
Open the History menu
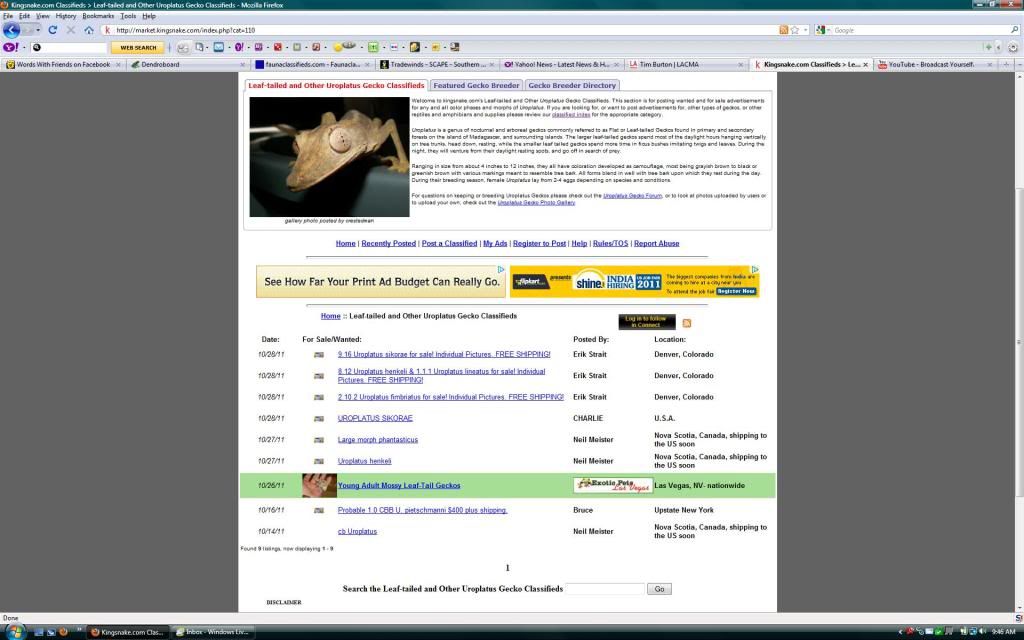tap(65, 16)
